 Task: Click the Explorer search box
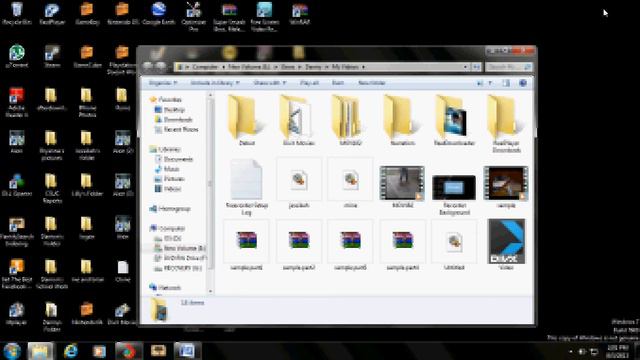click(x=508, y=67)
